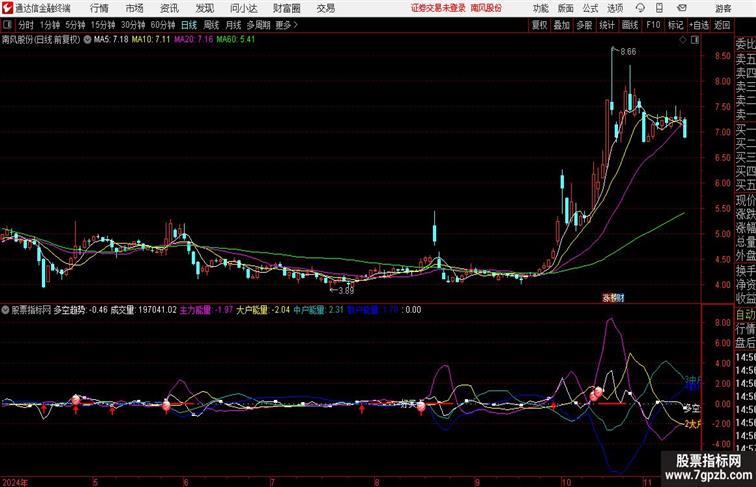Click the red bubble signal at October breakout

pyautogui.click(x=597, y=393)
